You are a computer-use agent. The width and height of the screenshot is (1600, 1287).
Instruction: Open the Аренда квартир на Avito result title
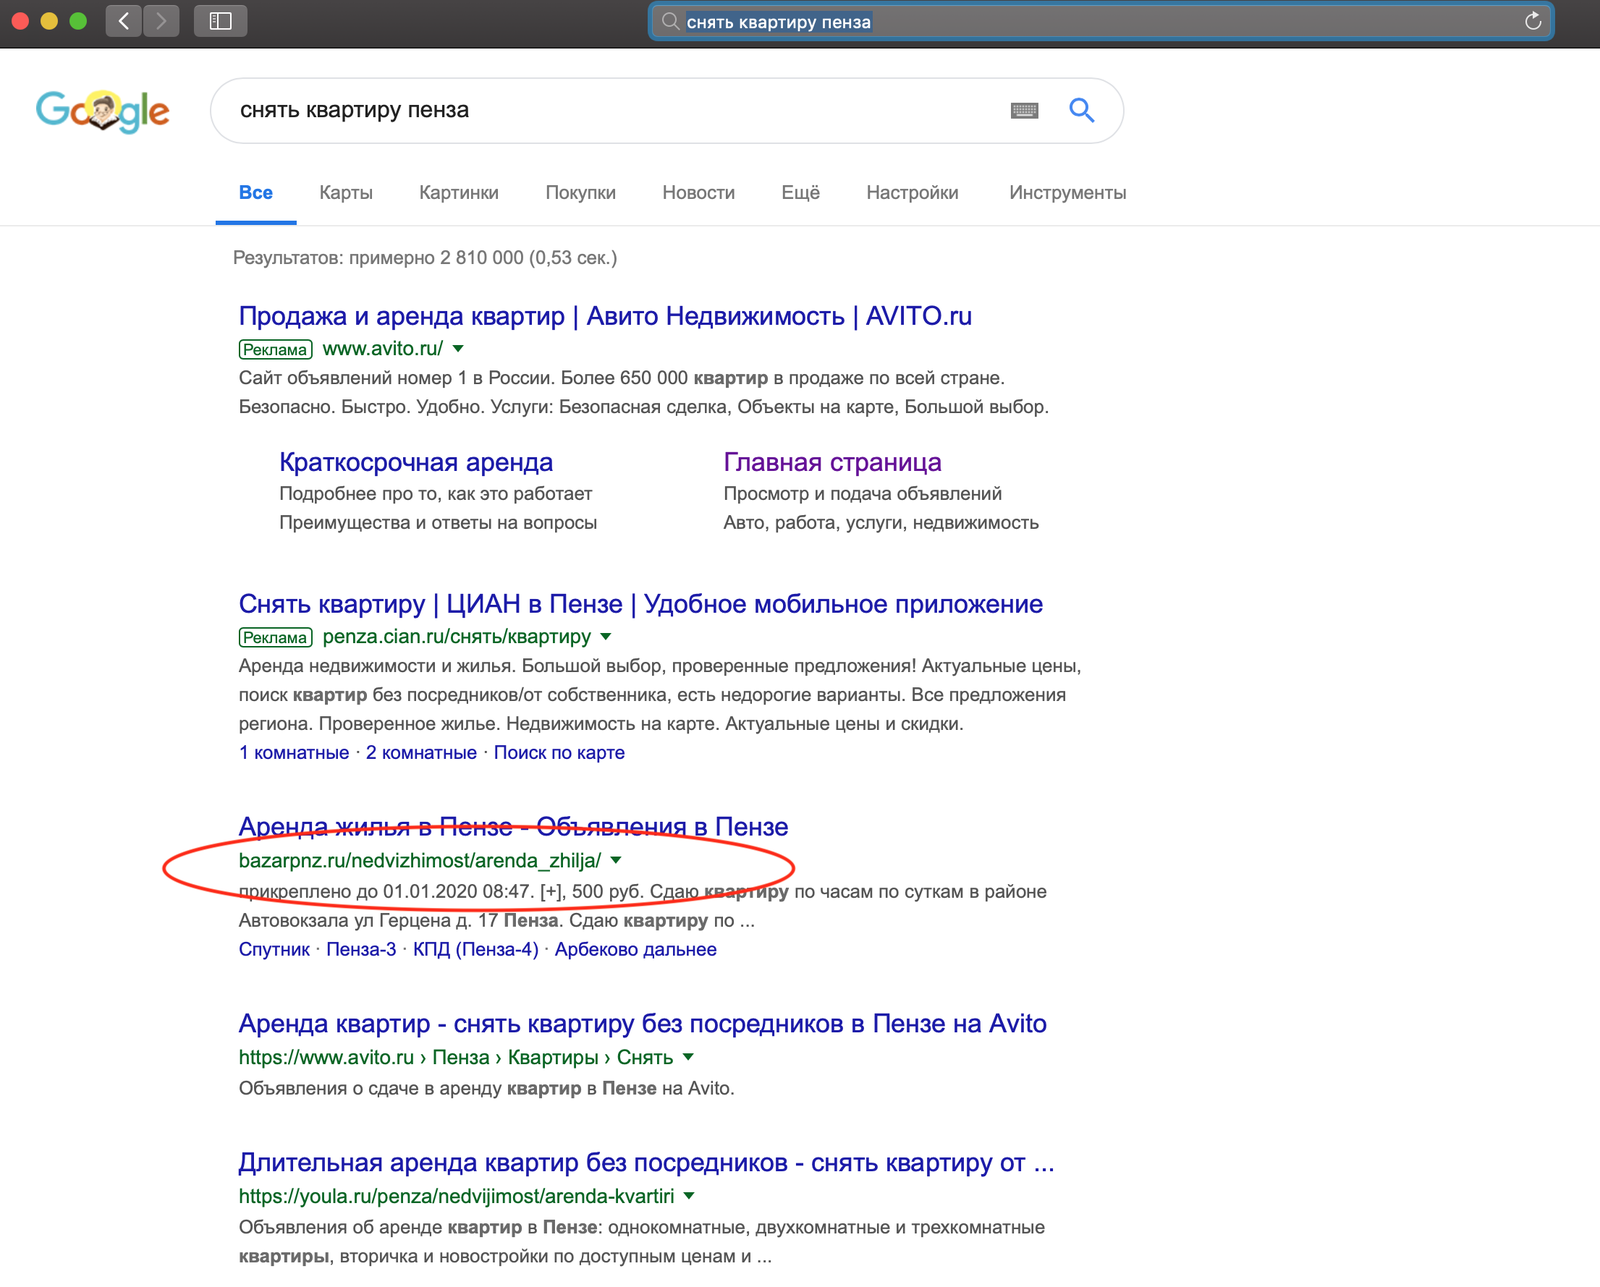click(643, 1024)
